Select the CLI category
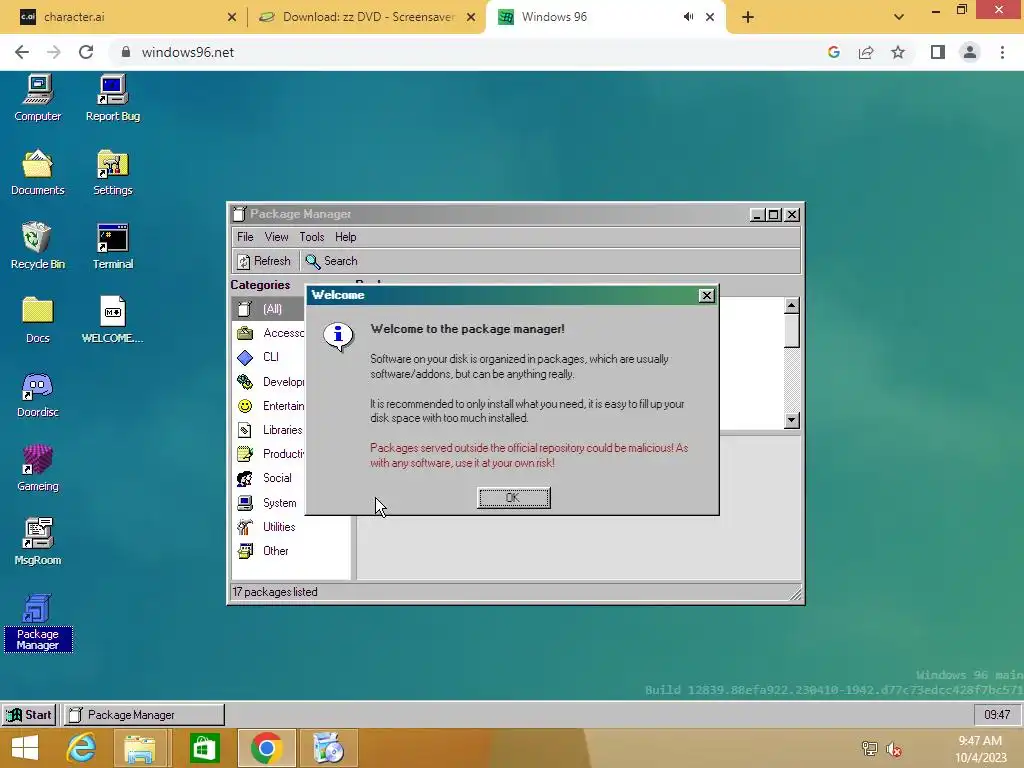The width and height of the screenshot is (1024, 768). [x=268, y=357]
